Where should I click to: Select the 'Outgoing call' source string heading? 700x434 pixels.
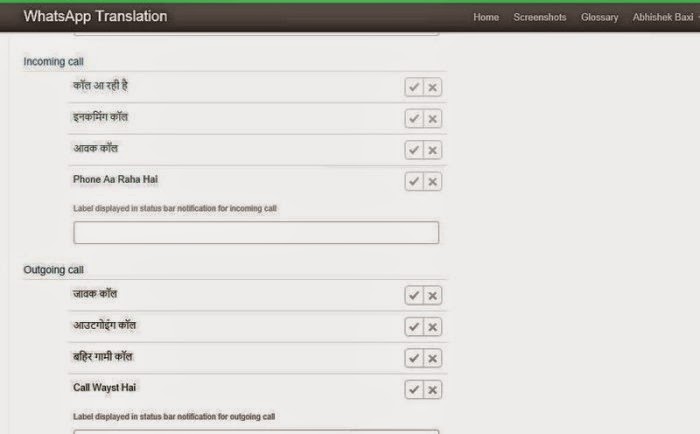[53, 270]
